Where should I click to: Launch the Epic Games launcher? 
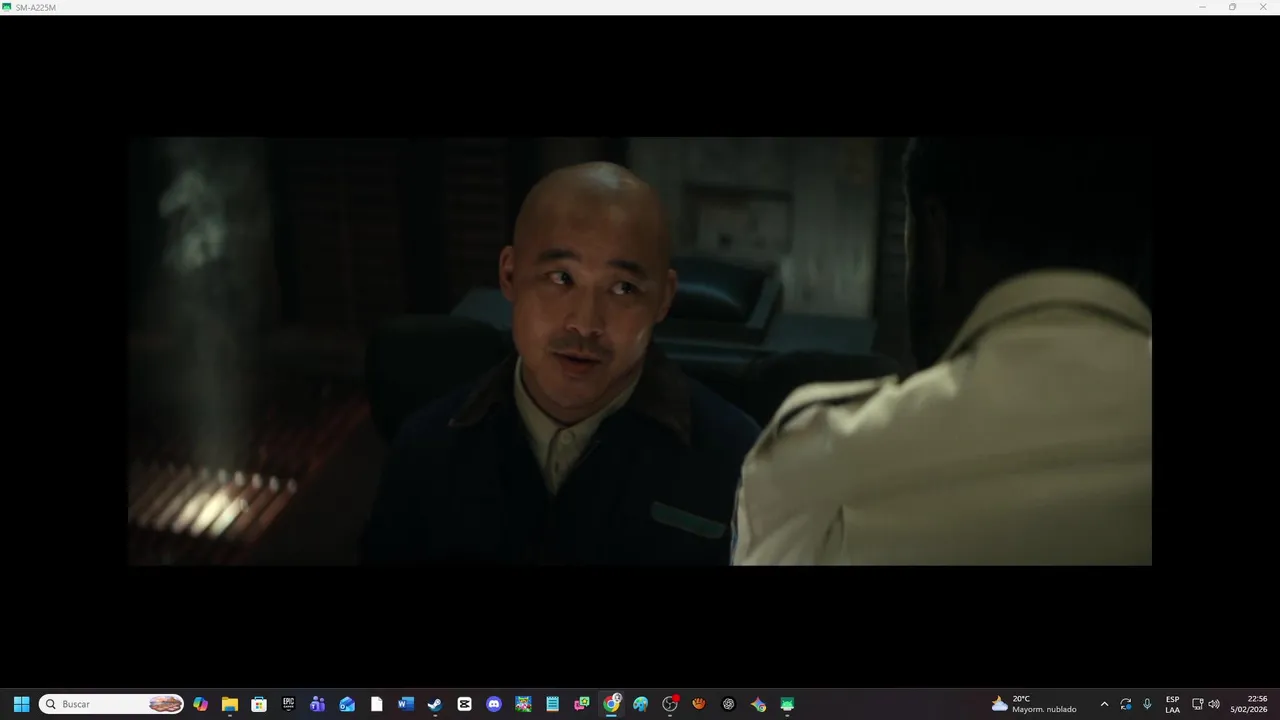click(288, 704)
